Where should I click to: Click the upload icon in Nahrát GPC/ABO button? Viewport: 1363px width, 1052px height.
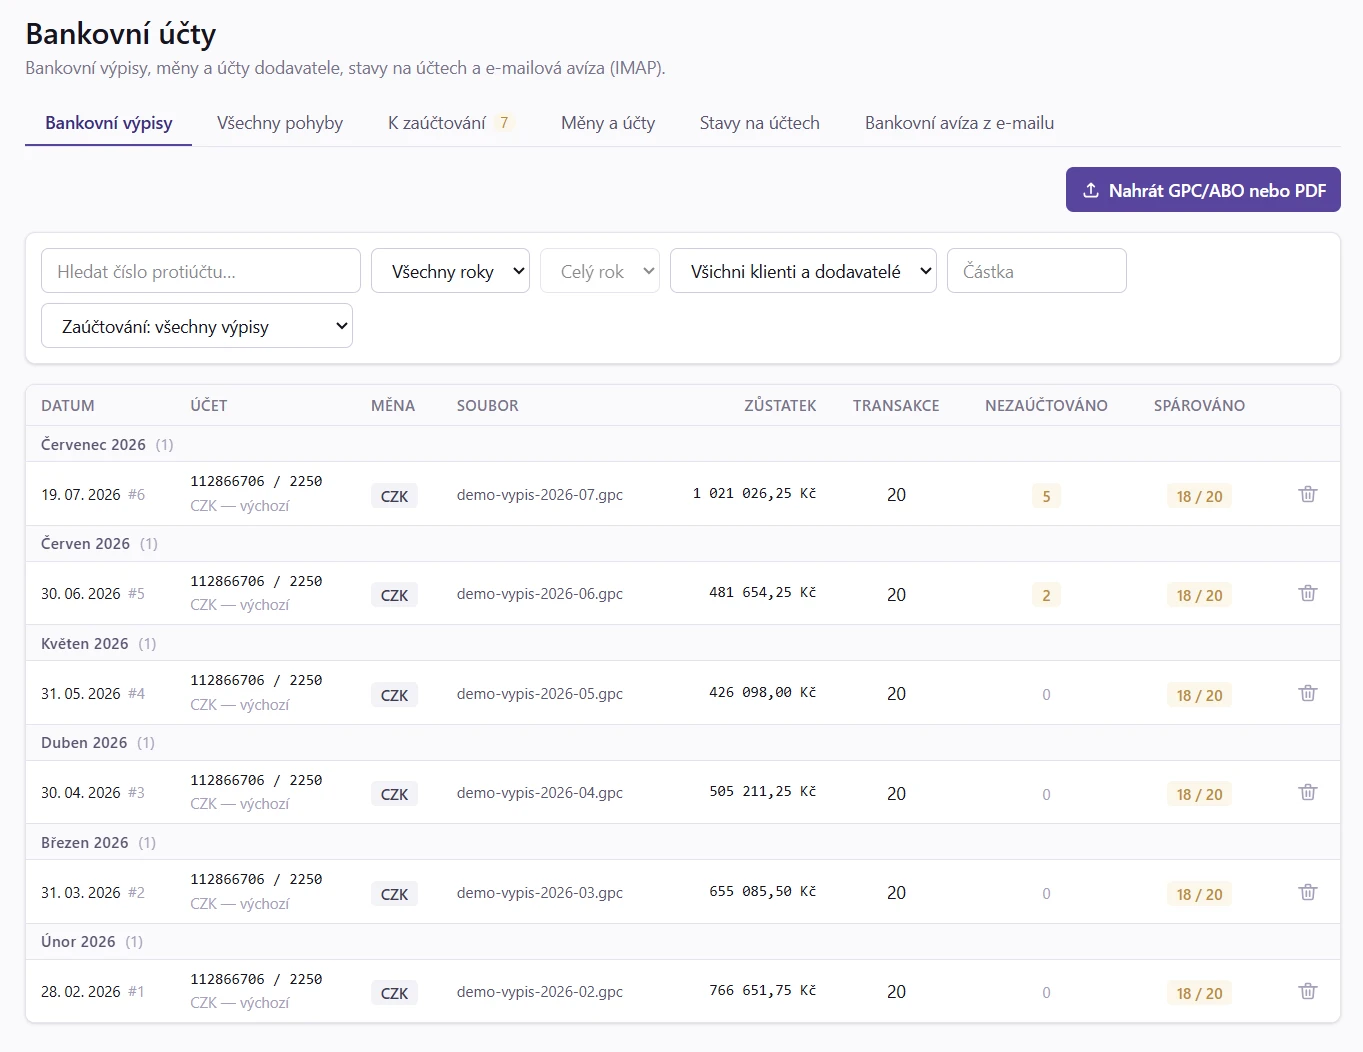[1091, 190]
